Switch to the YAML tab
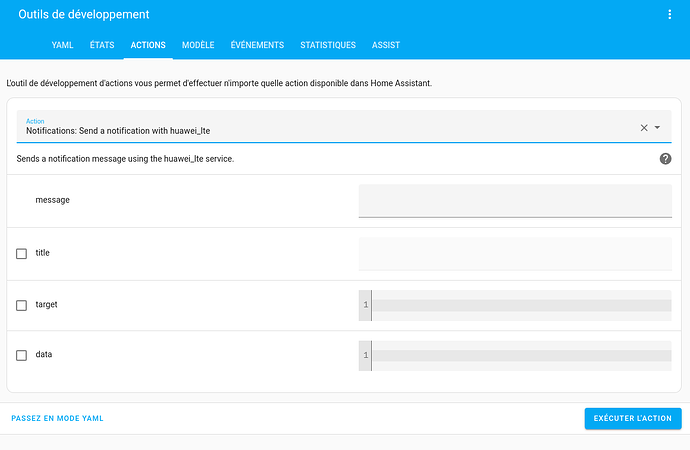 [62, 45]
